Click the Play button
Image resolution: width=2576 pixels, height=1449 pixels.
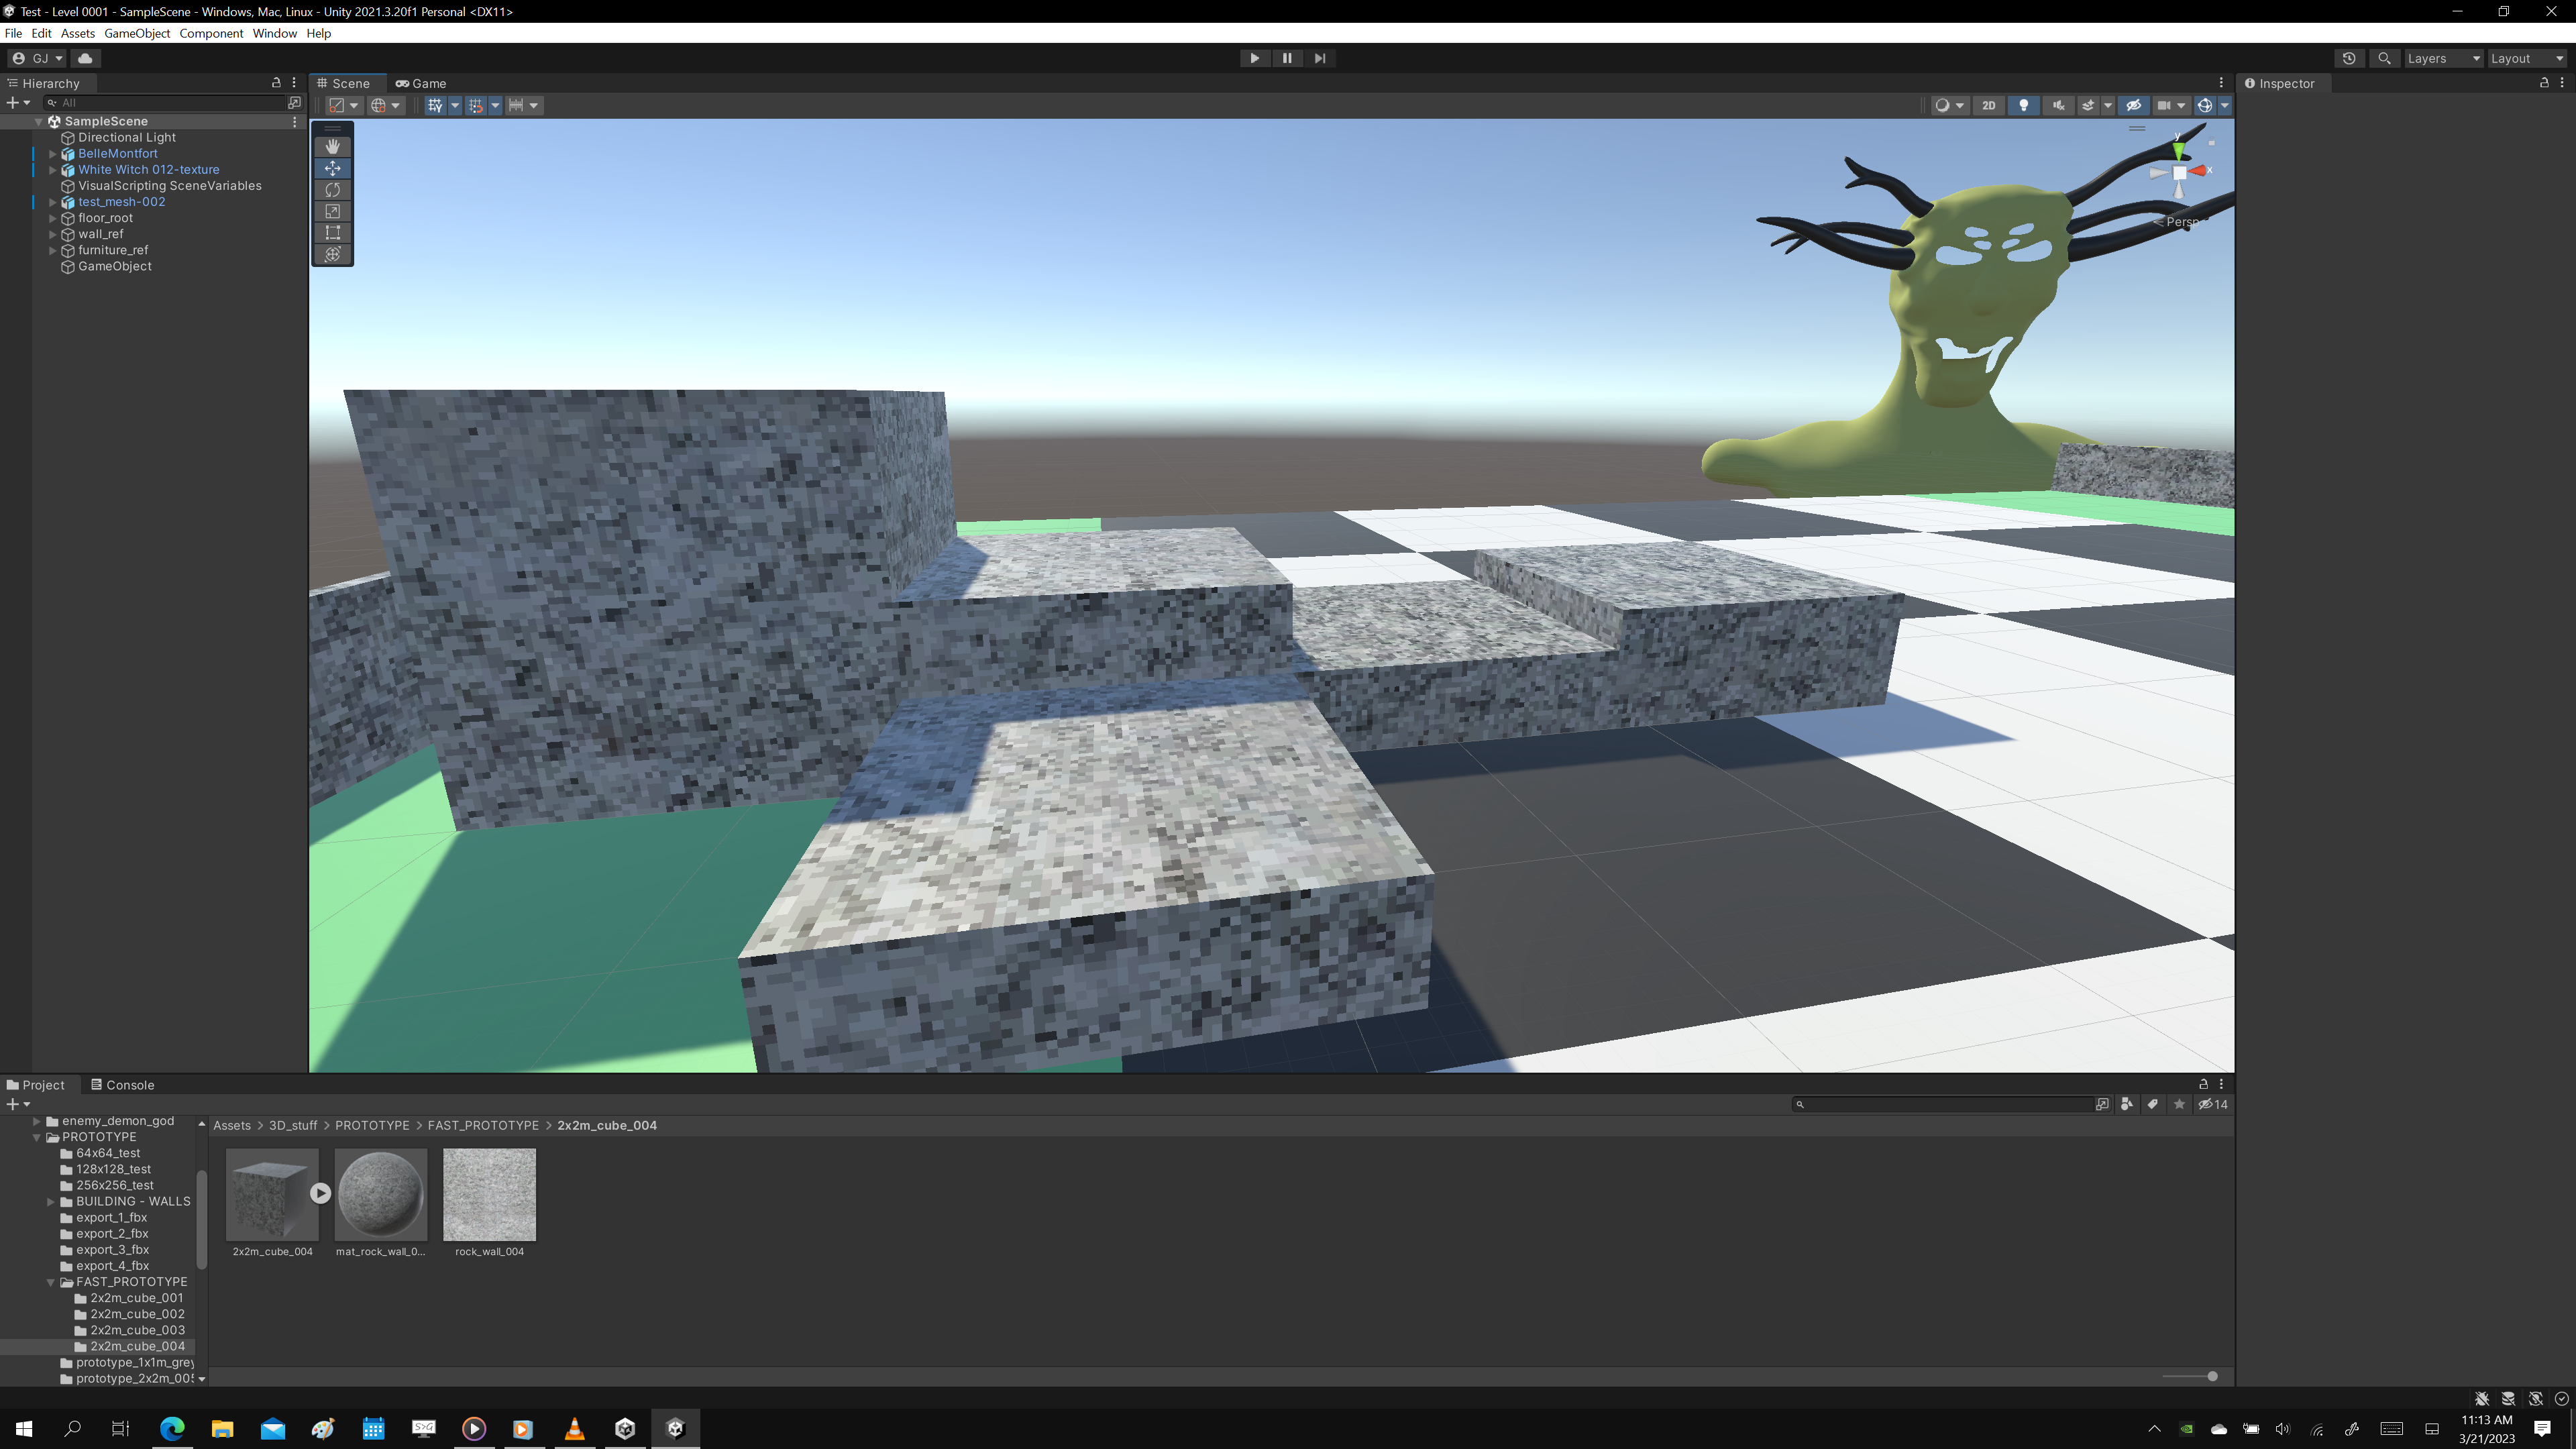(x=1254, y=58)
